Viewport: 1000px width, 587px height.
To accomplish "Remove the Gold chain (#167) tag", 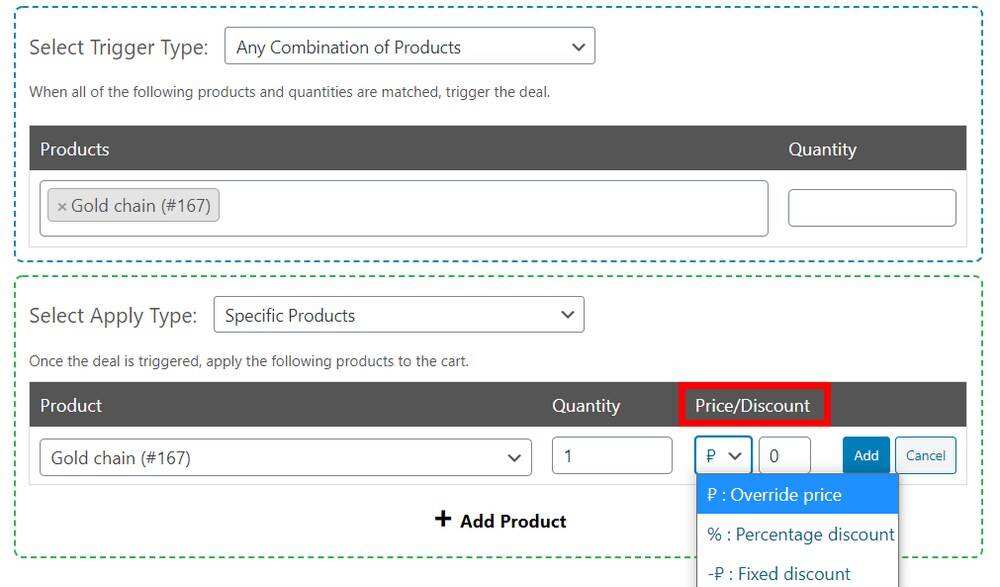I will click(x=62, y=207).
